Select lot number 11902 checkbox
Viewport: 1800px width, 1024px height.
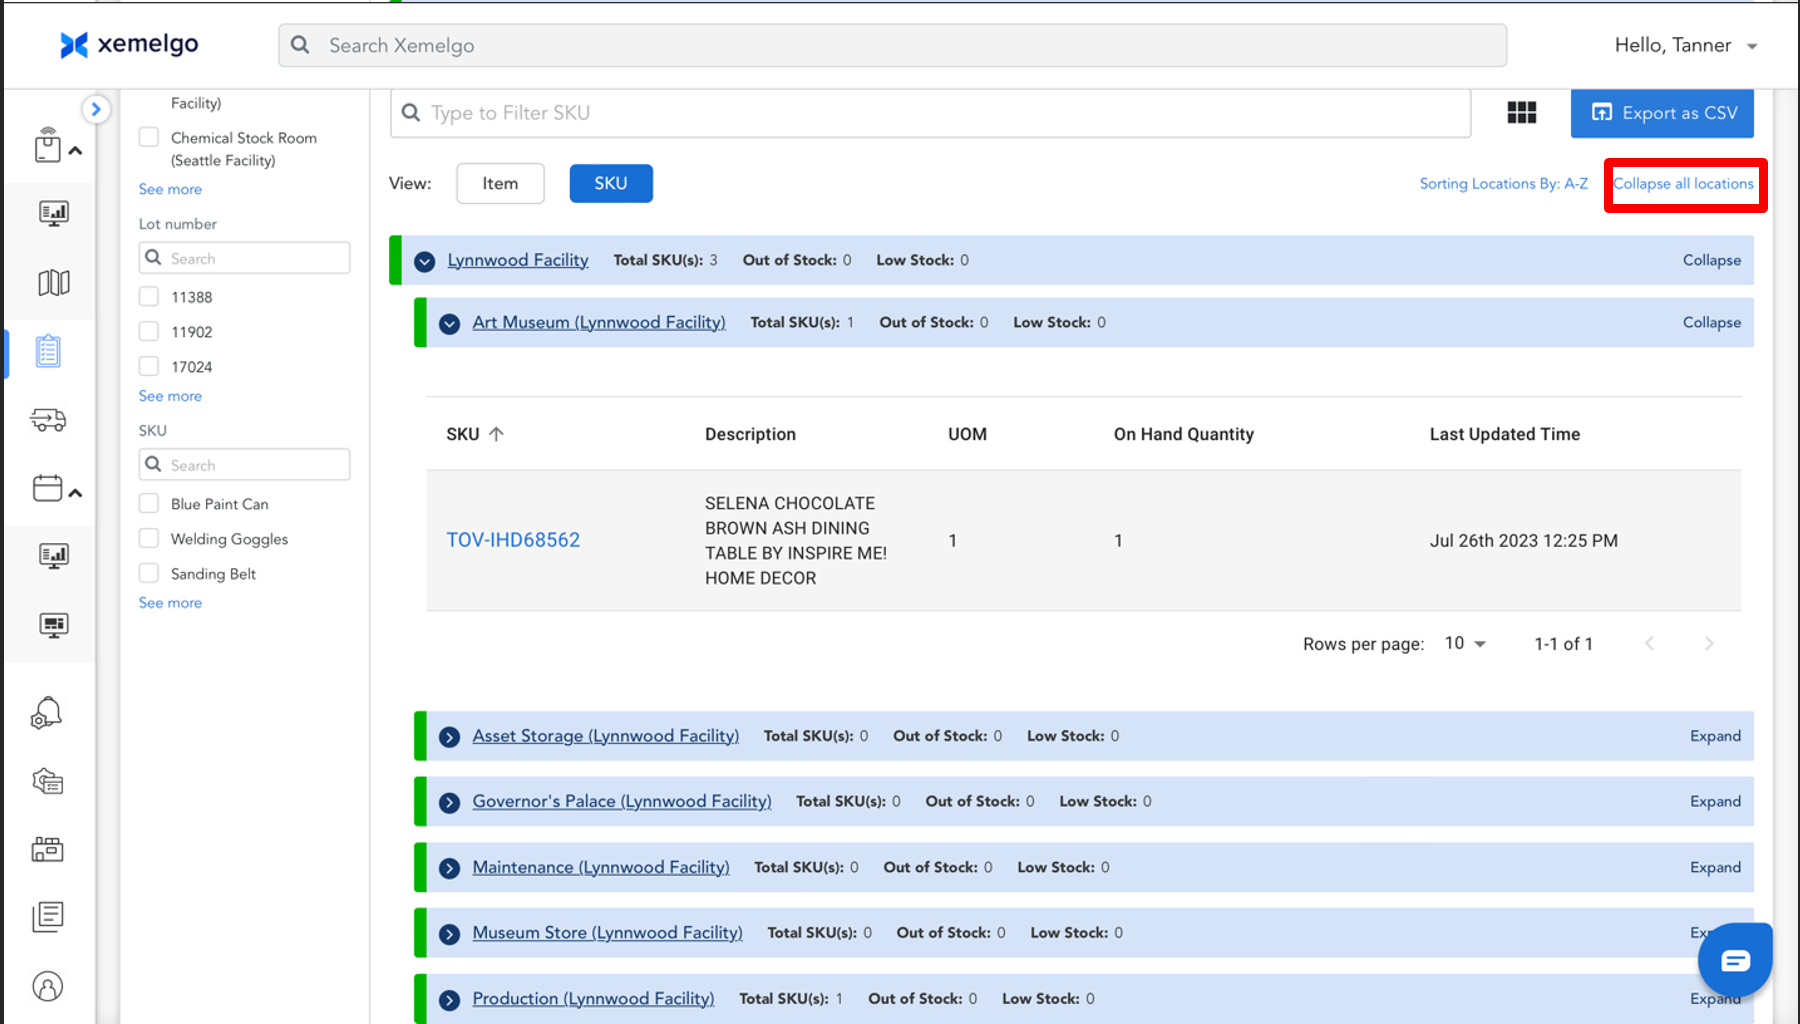point(149,331)
